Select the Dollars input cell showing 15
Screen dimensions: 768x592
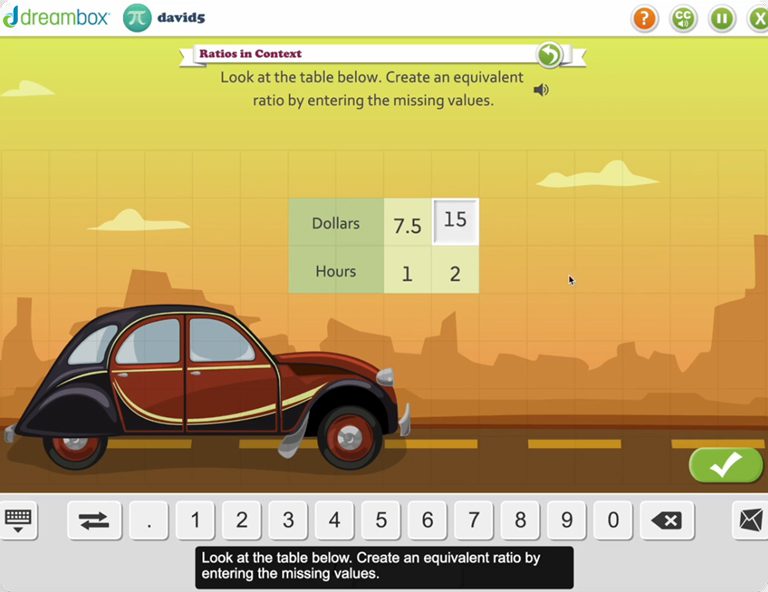click(x=455, y=221)
